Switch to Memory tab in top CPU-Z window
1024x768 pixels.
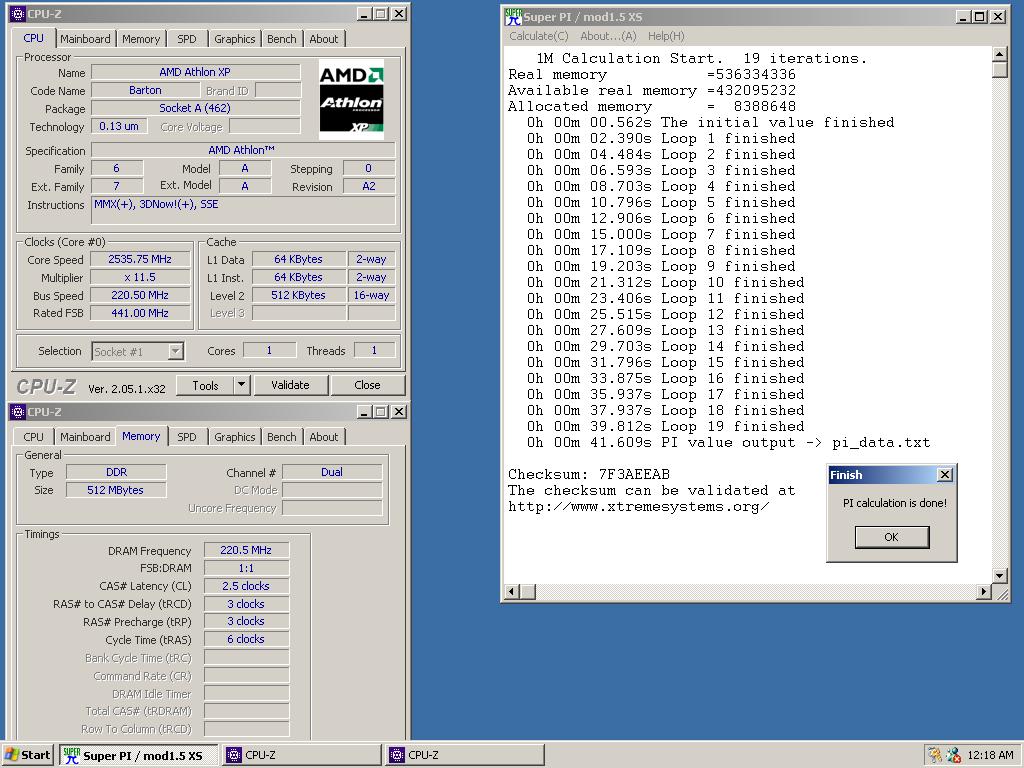click(x=141, y=39)
